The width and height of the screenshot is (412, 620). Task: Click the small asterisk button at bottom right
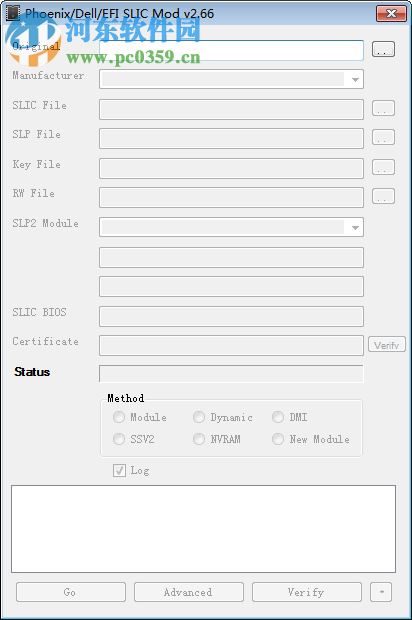pos(381,592)
